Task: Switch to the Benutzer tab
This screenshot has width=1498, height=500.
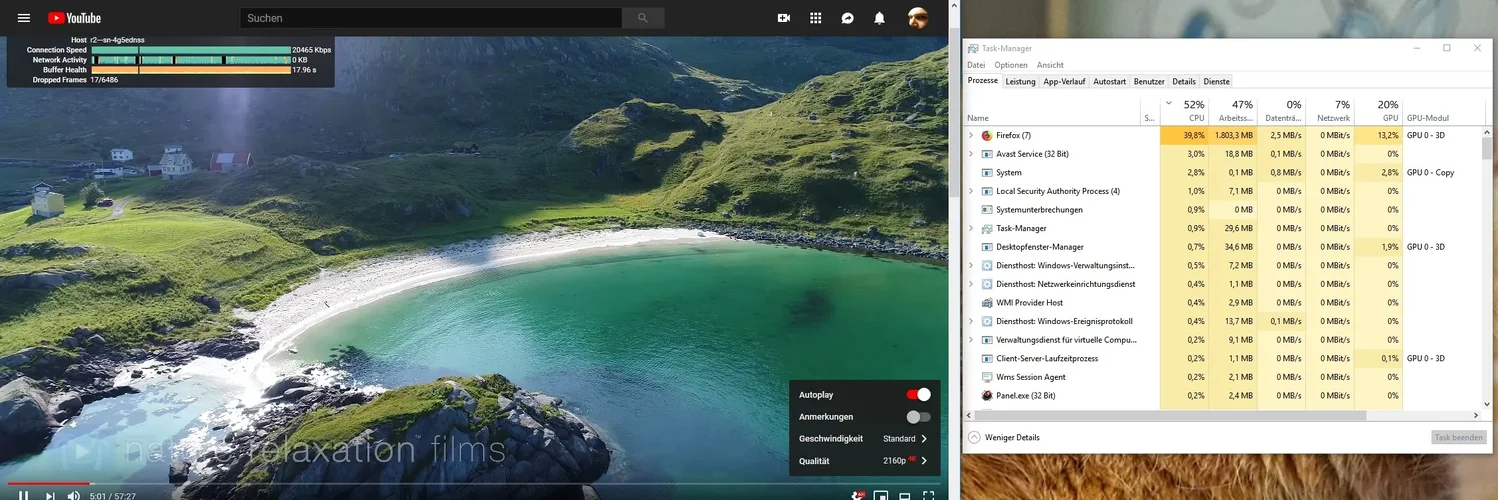Action: pos(1149,81)
